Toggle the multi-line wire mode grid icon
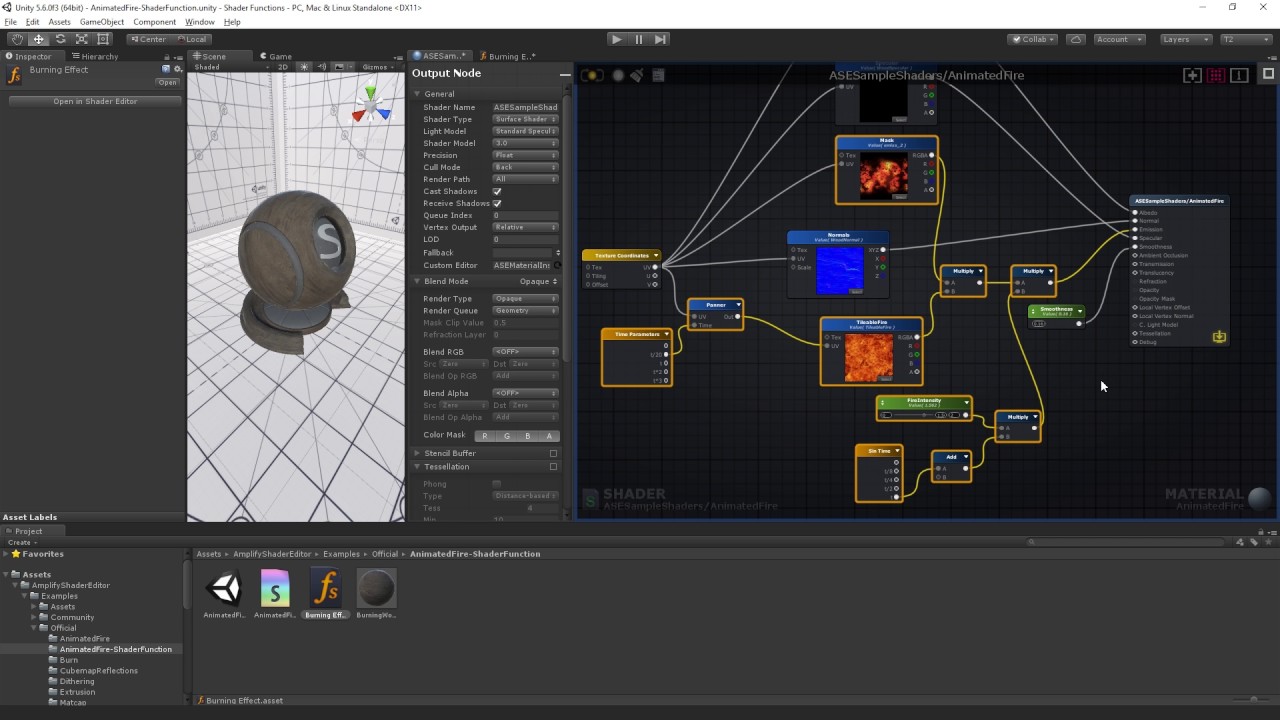1280x720 pixels. (1216, 75)
